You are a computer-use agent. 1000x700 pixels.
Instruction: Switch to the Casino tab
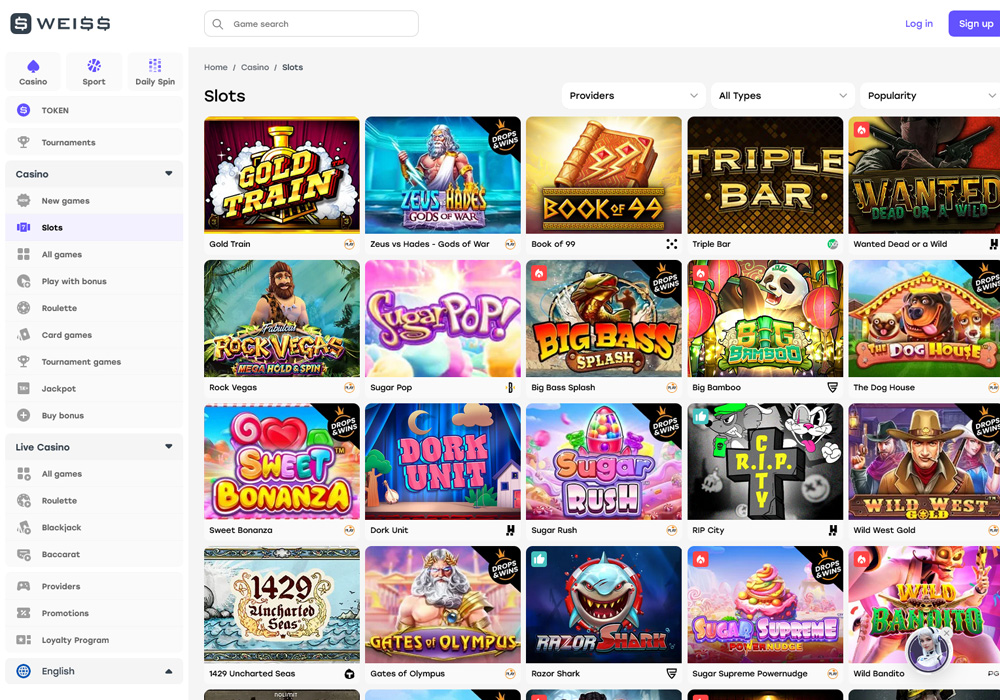coord(33,71)
